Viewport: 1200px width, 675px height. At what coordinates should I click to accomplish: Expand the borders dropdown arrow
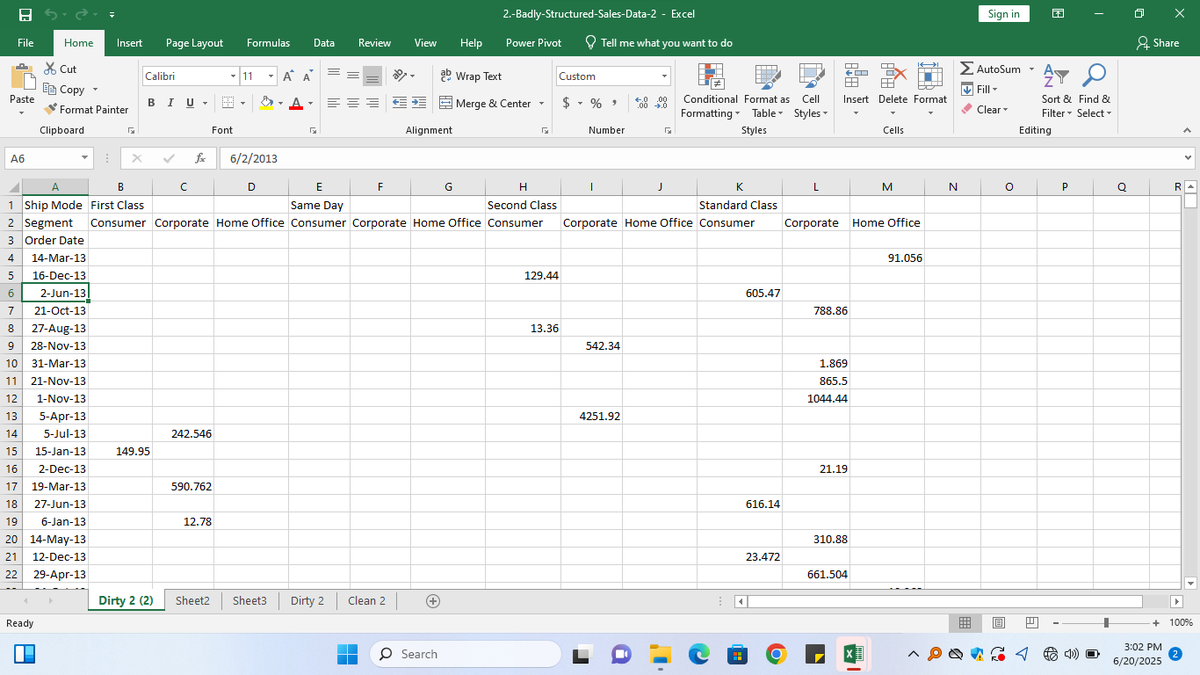pyautogui.click(x=243, y=104)
